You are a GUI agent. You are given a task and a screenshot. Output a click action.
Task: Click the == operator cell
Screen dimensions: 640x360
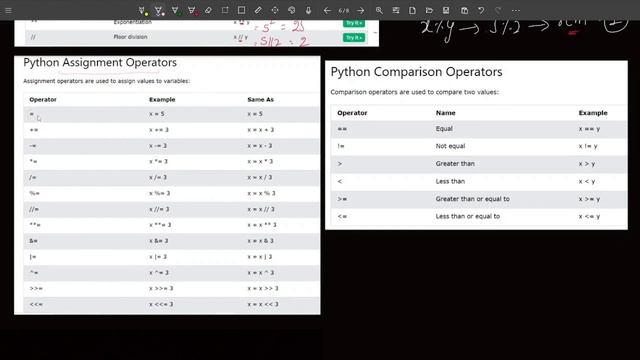pyautogui.click(x=342, y=129)
